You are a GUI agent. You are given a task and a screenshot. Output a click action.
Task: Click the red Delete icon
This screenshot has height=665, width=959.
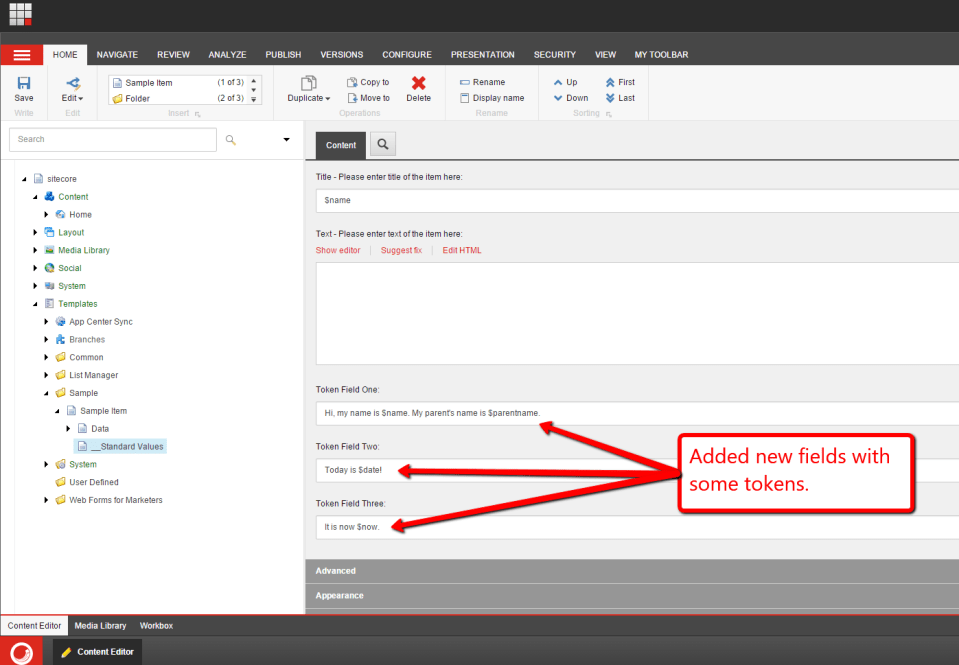pos(418,84)
